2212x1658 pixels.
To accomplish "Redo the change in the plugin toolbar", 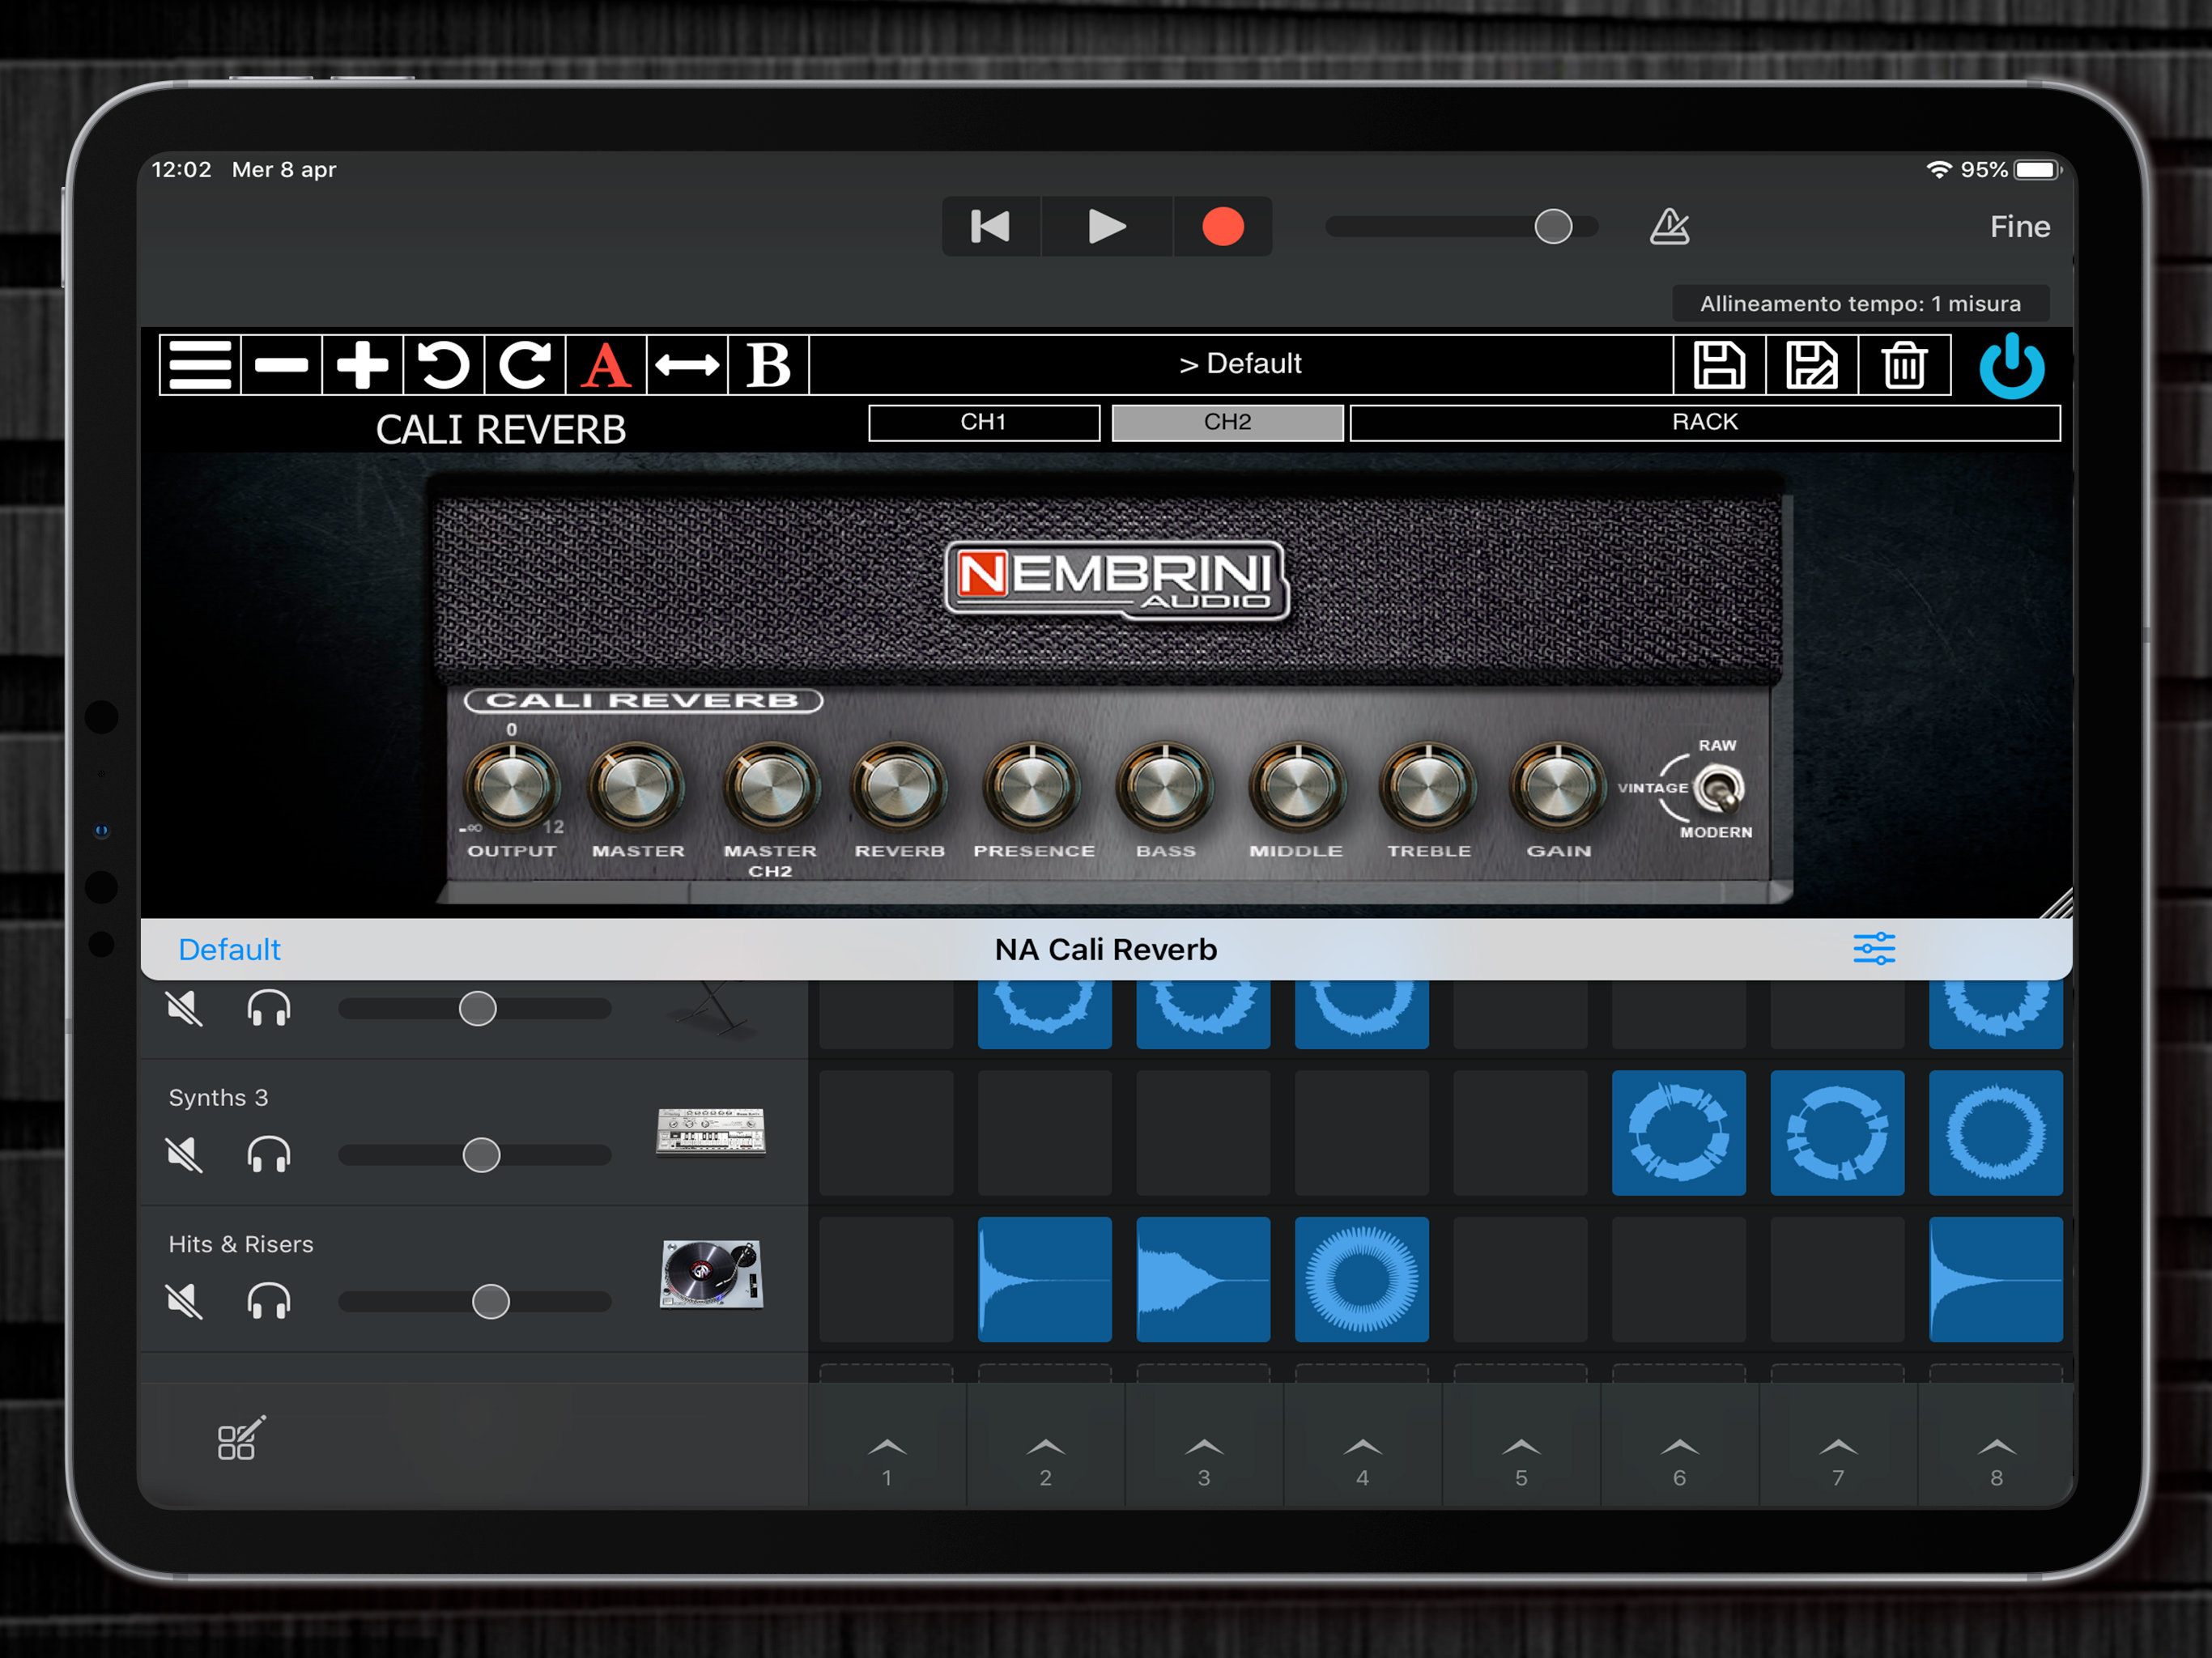I will pyautogui.click(x=524, y=365).
